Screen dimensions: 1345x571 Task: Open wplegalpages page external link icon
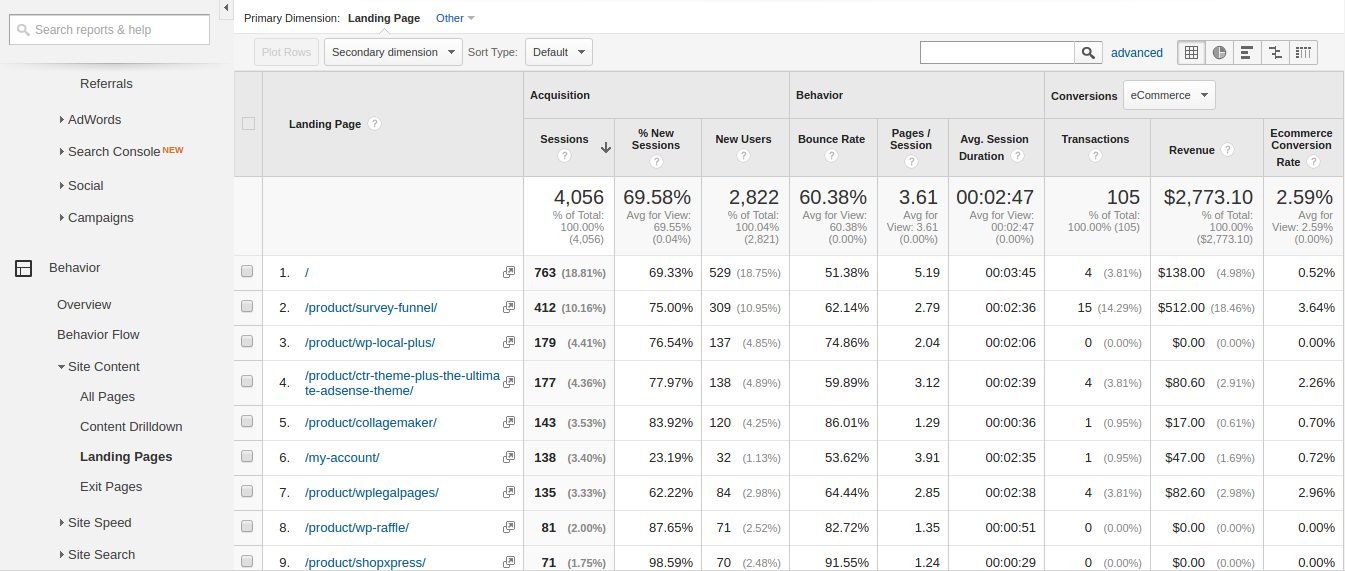(x=509, y=492)
